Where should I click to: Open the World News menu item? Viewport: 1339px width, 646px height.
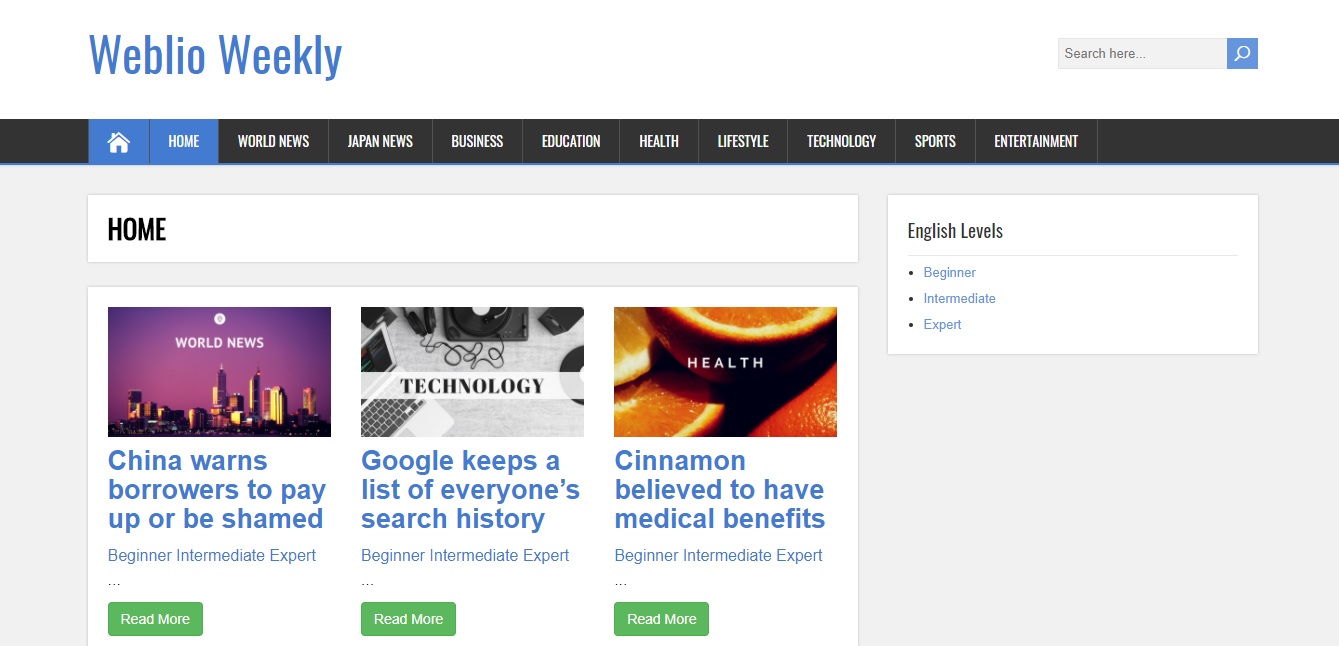coord(273,142)
